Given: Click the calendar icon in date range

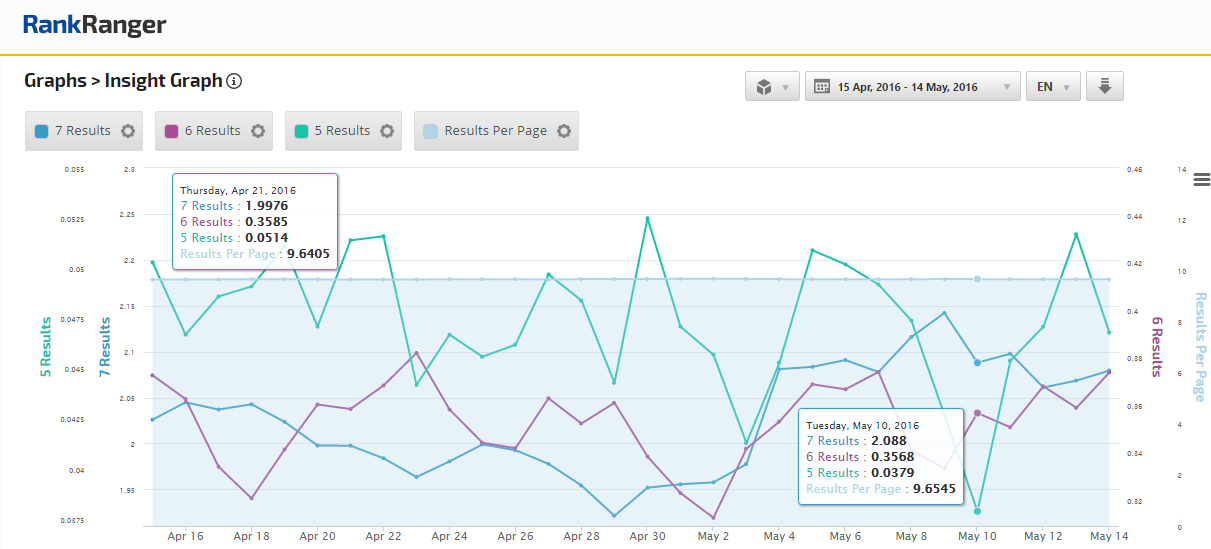Looking at the screenshot, I should pyautogui.click(x=822, y=87).
